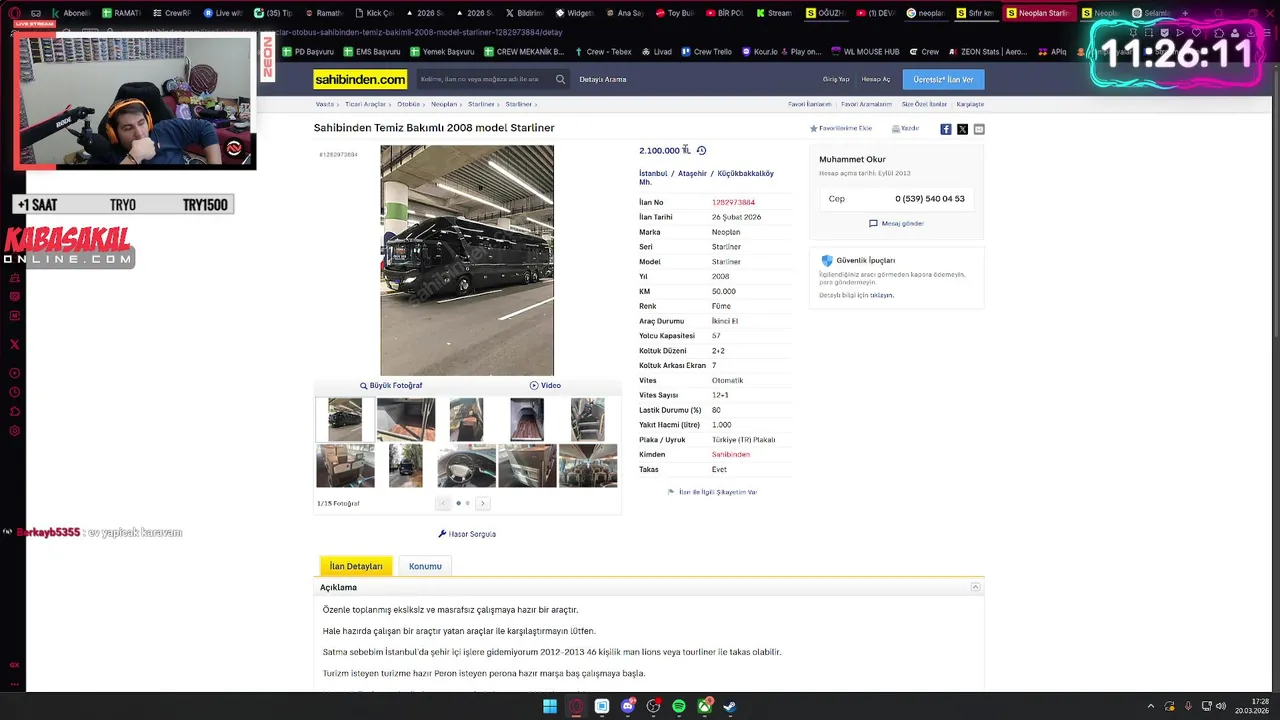The width and height of the screenshot is (1280, 720).
Task: Click the three dots at sidebar bottom
Action: (14, 685)
